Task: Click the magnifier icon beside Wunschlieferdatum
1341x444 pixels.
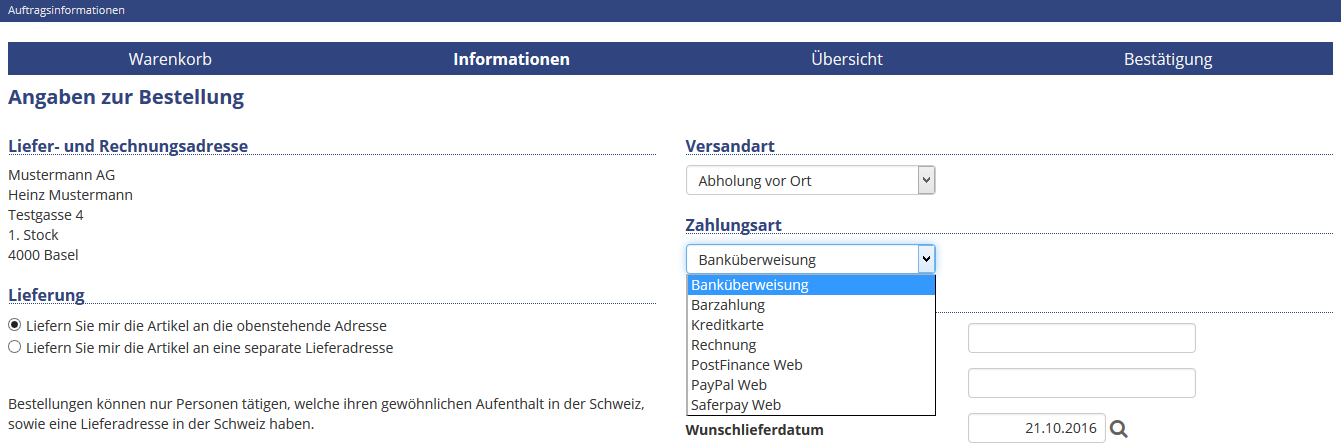Action: tap(1119, 429)
